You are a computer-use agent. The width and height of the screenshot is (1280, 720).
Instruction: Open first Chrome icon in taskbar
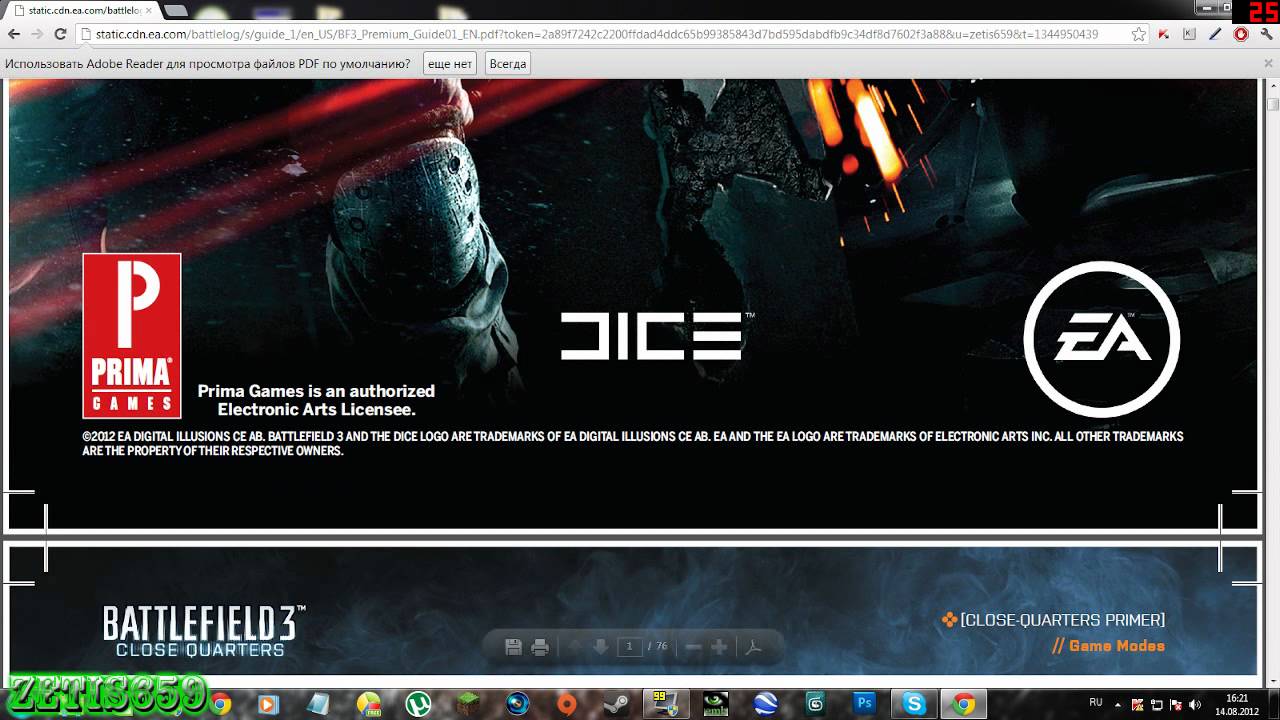coord(219,704)
